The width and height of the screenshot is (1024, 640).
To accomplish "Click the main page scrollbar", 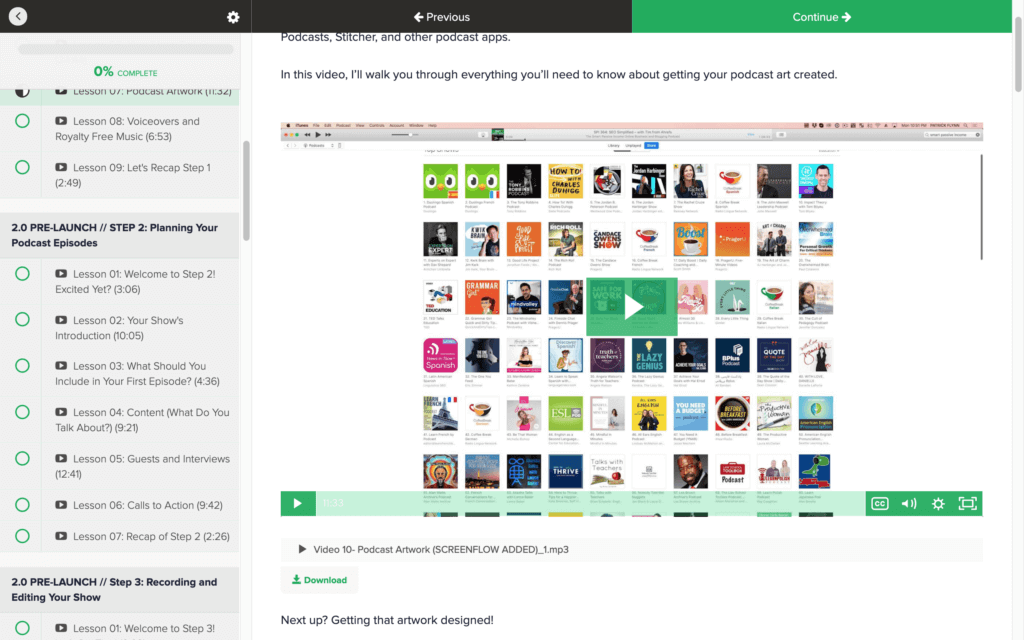I will (1017, 54).
